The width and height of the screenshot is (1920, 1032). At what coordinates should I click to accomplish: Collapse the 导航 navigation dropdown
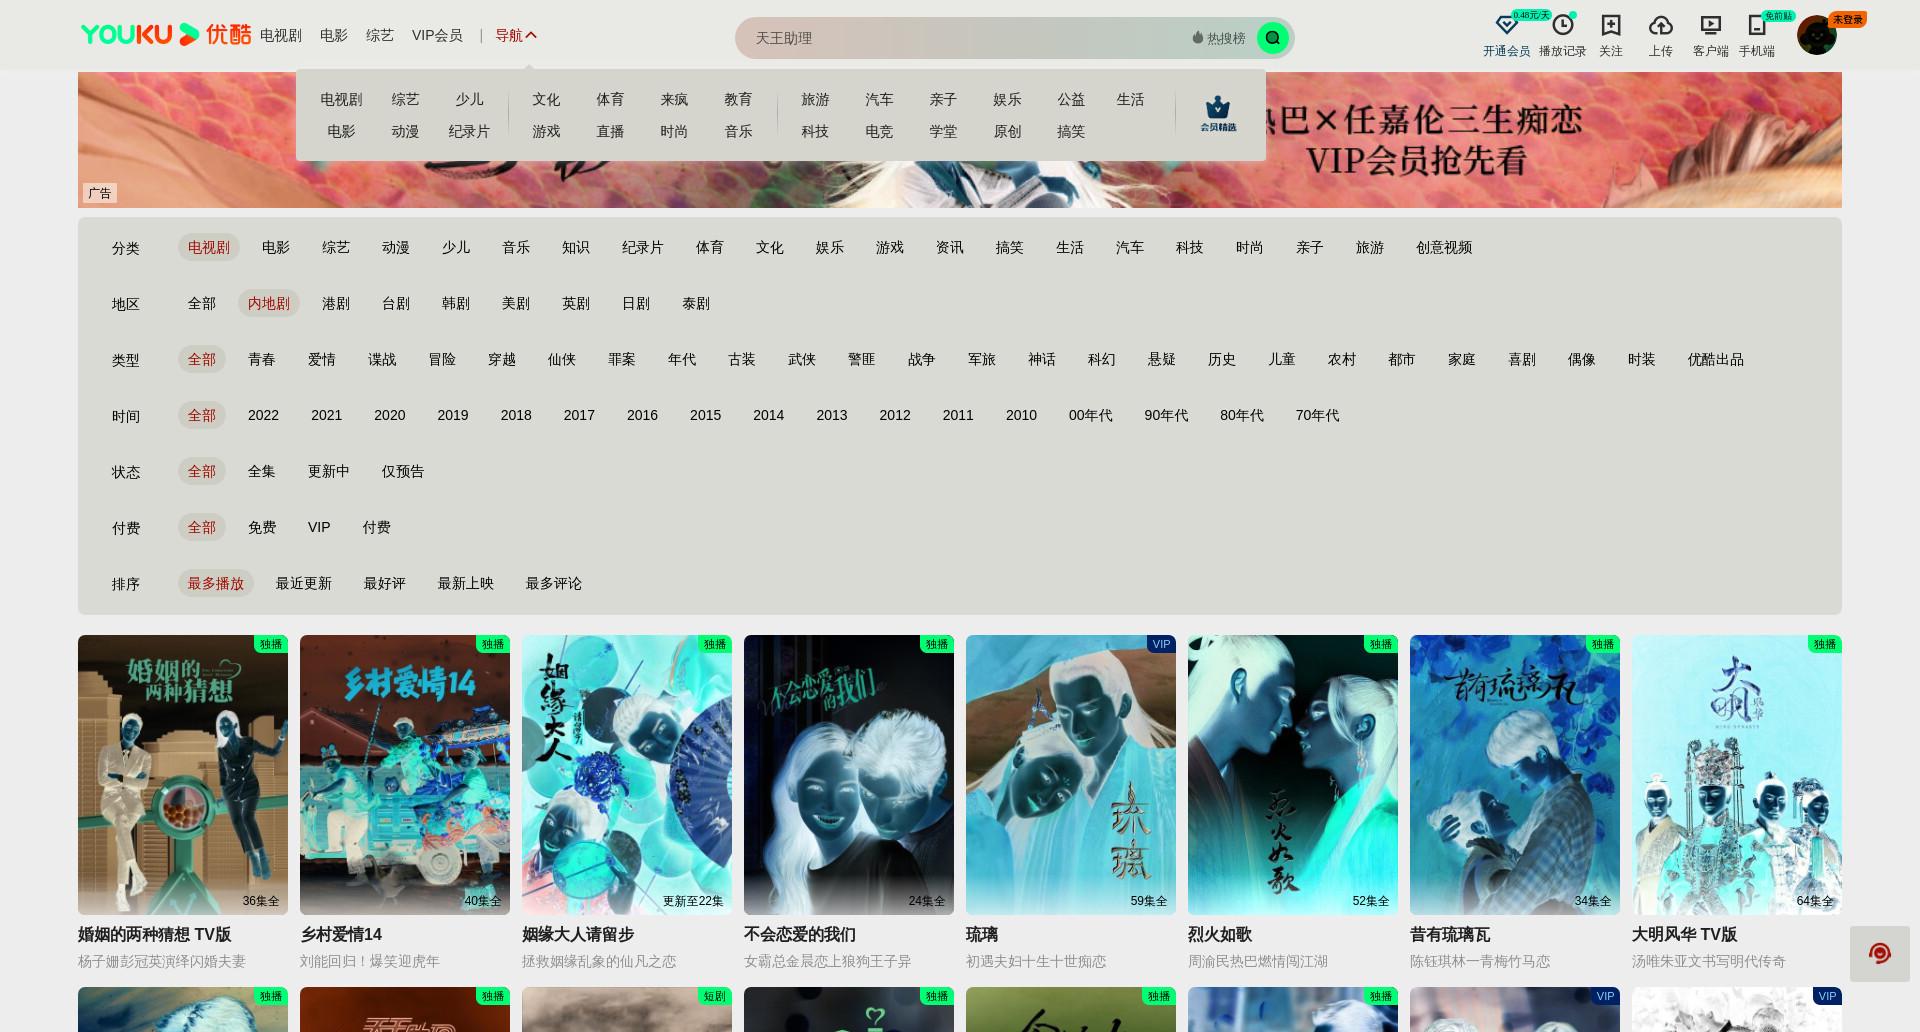point(516,35)
